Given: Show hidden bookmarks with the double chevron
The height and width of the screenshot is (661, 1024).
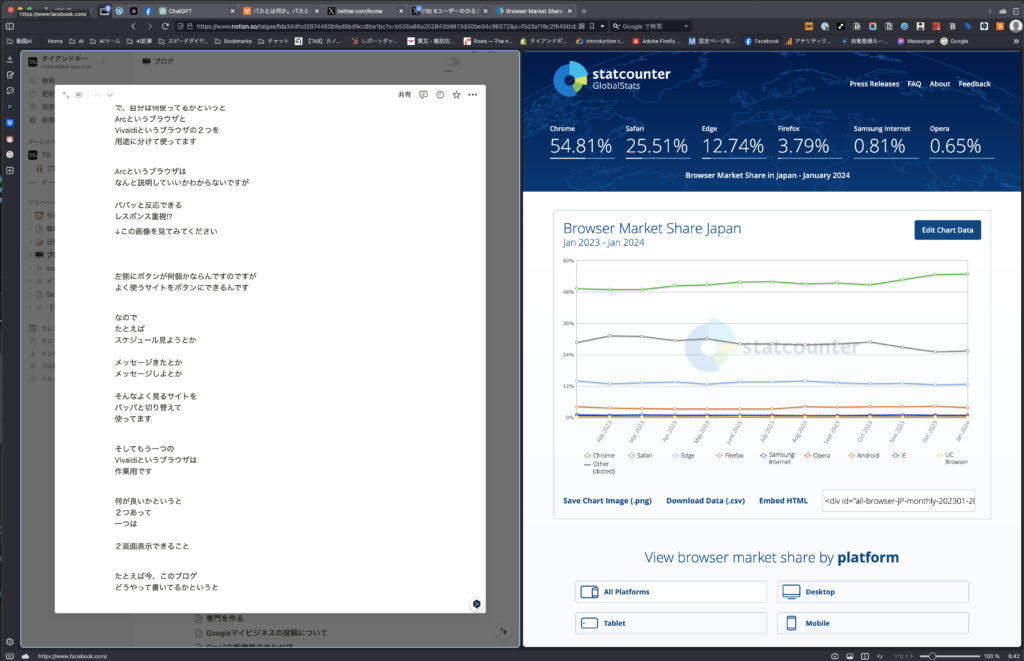Looking at the screenshot, I should [x=1016, y=41].
